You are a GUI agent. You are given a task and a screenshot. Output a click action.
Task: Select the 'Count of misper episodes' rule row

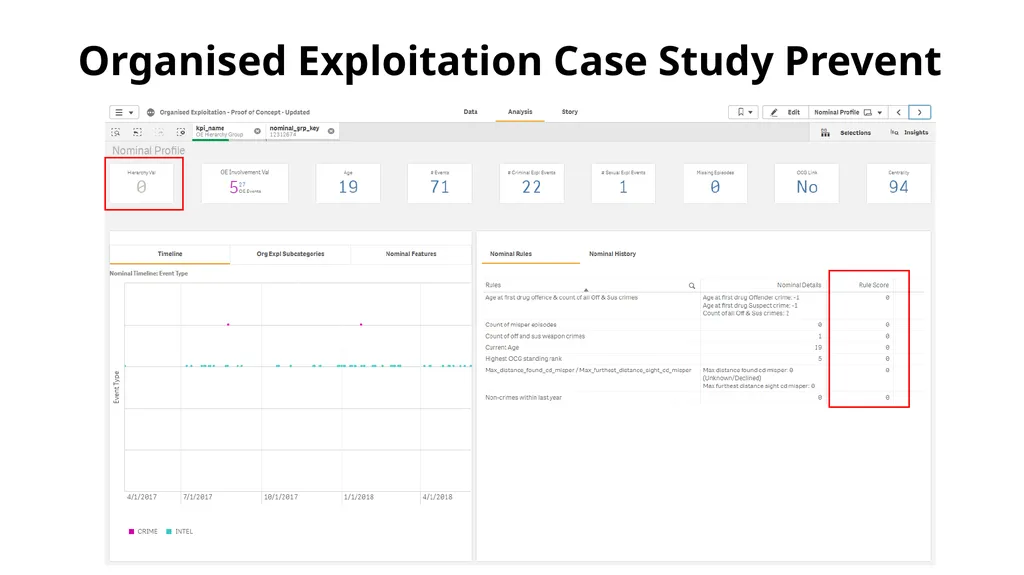(687, 325)
